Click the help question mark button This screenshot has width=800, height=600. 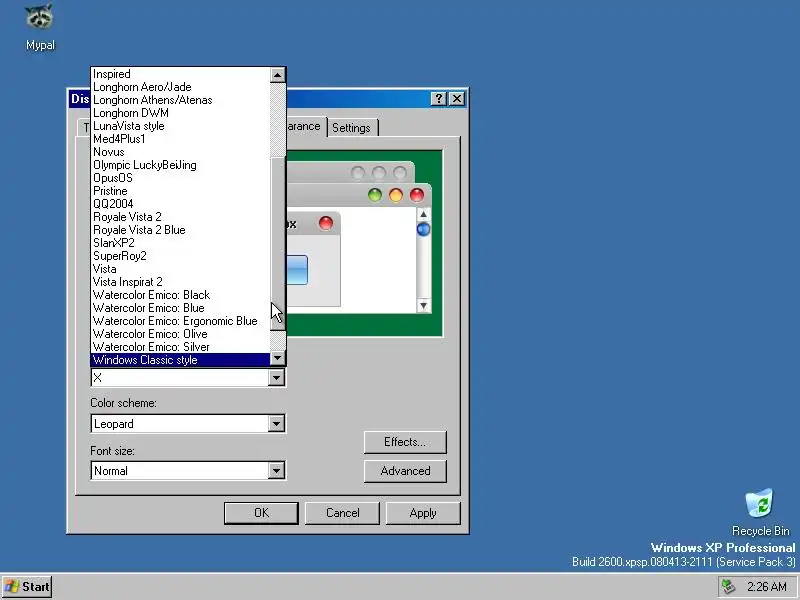coord(438,98)
